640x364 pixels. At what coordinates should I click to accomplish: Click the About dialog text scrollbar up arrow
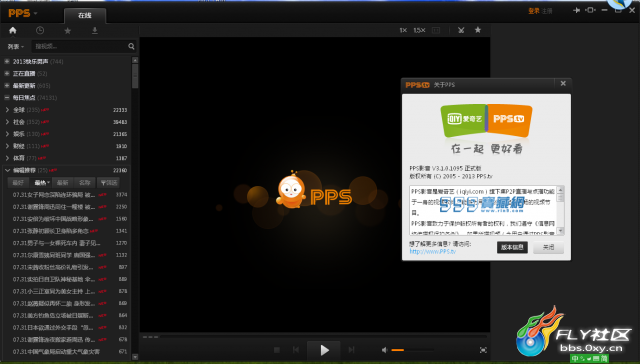560,190
